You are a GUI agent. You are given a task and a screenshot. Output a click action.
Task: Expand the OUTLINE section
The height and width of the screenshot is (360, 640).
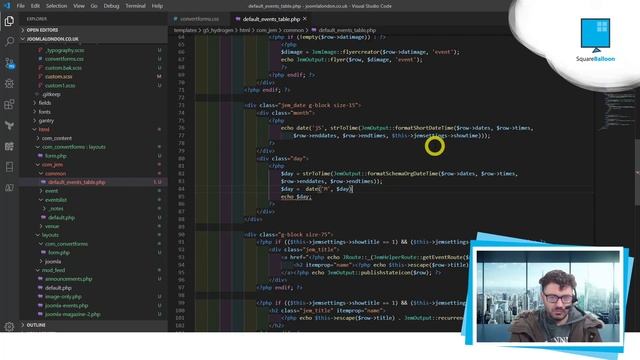[93, 325]
